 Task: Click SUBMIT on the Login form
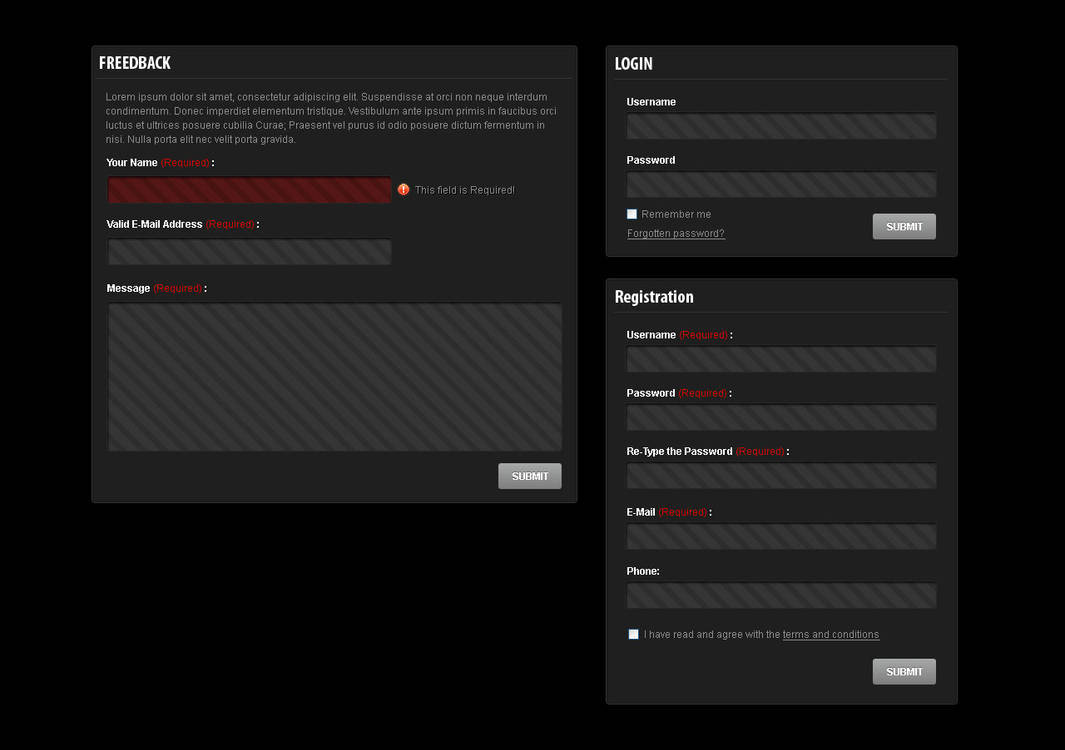903,226
